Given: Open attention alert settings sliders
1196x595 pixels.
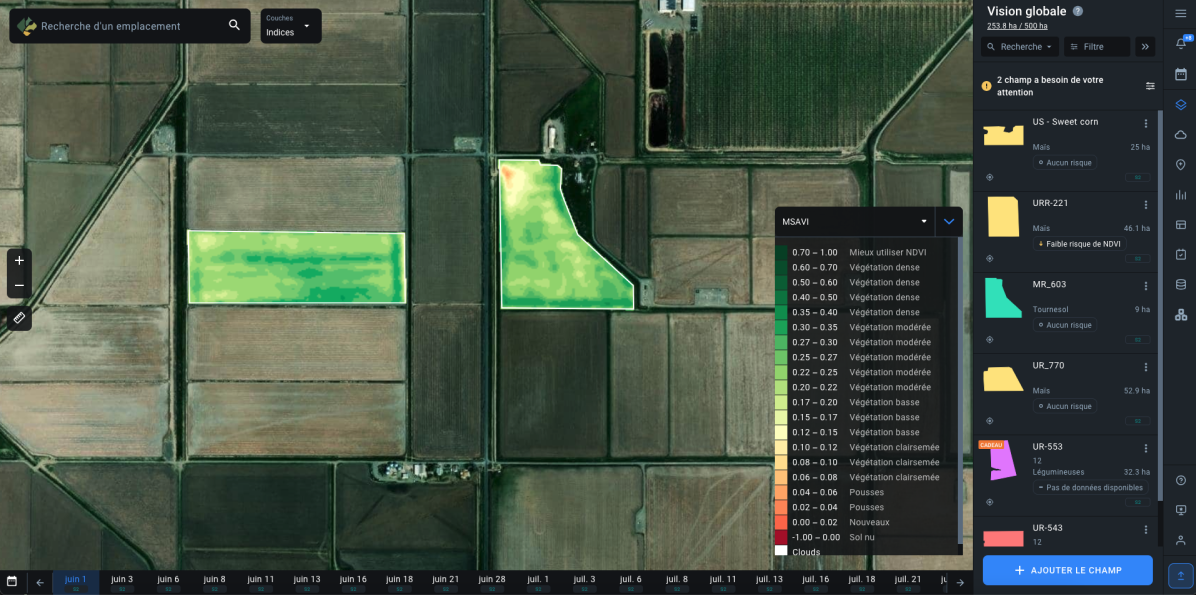Looking at the screenshot, I should pyautogui.click(x=1150, y=85).
